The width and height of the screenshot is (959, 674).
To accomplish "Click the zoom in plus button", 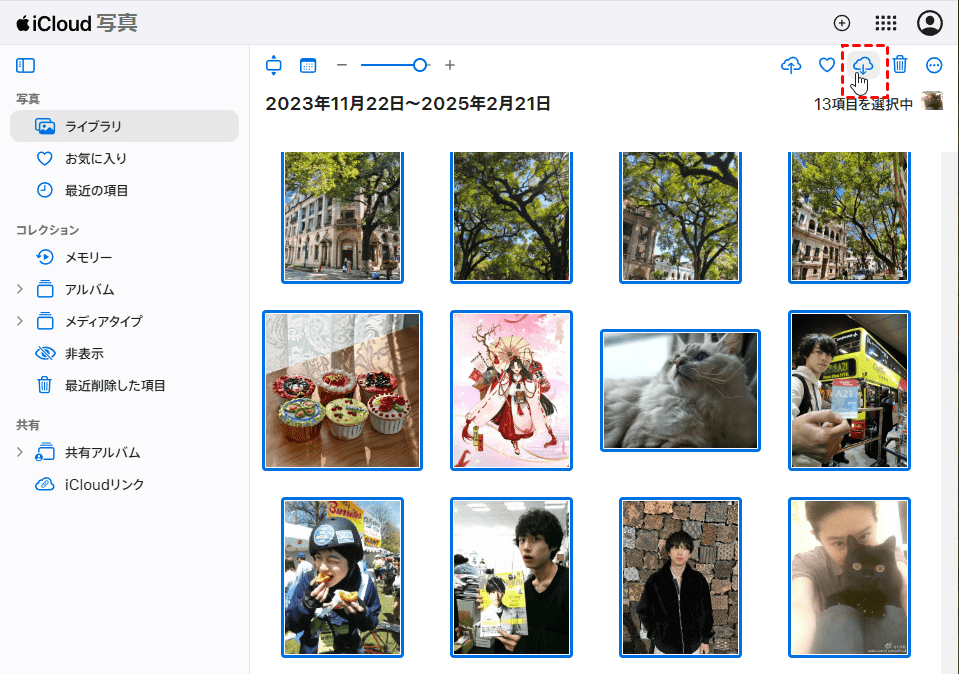I will [450, 65].
